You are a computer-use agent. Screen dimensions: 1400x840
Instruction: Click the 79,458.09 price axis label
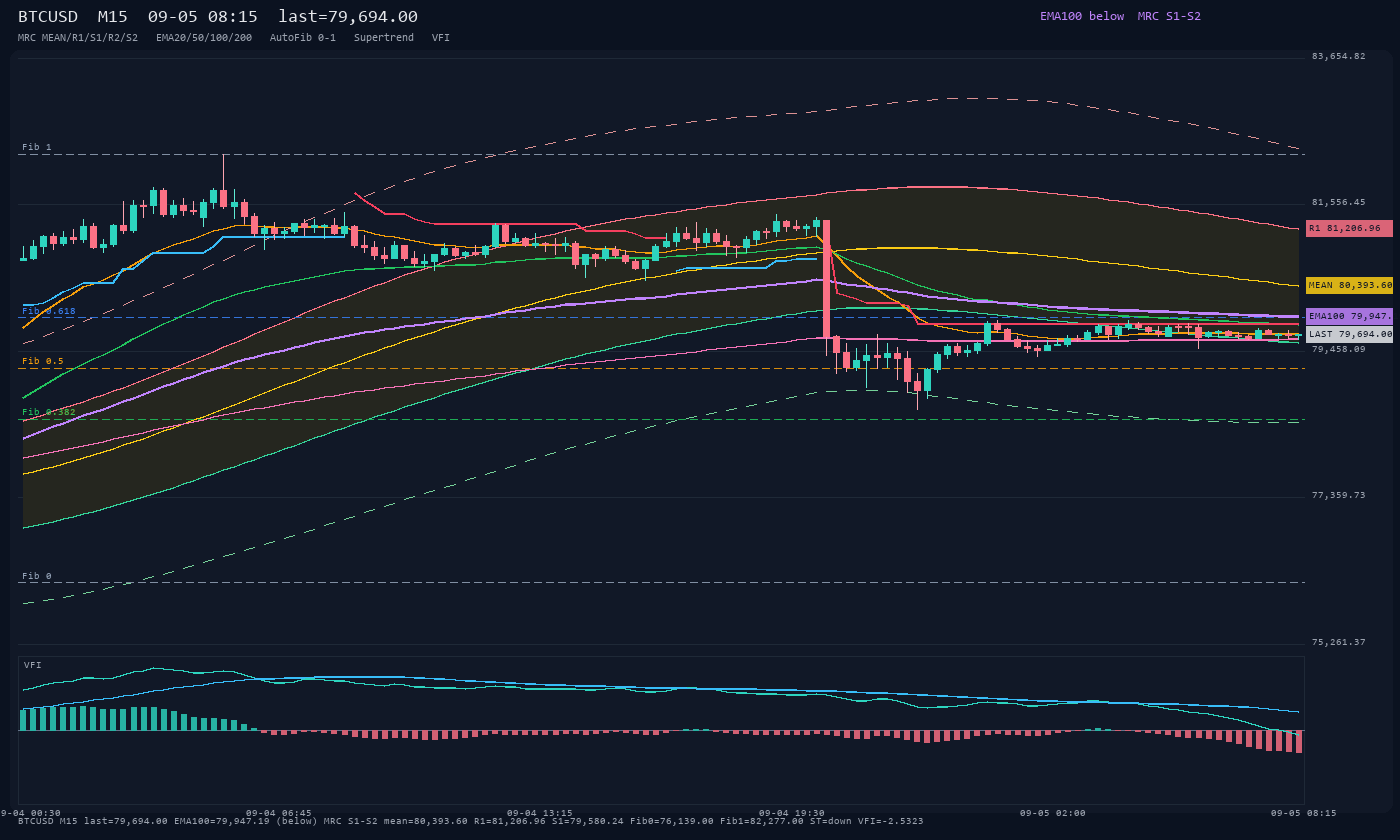(x=1338, y=349)
